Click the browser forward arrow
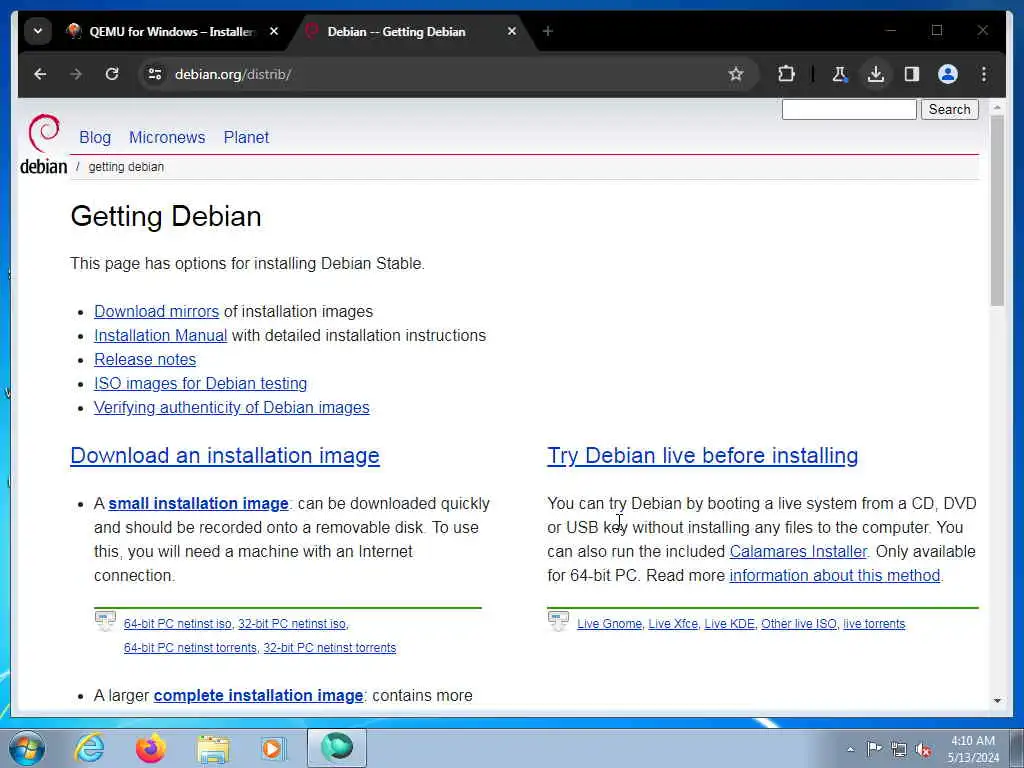Screen dimensions: 1024x768 pos(76,74)
